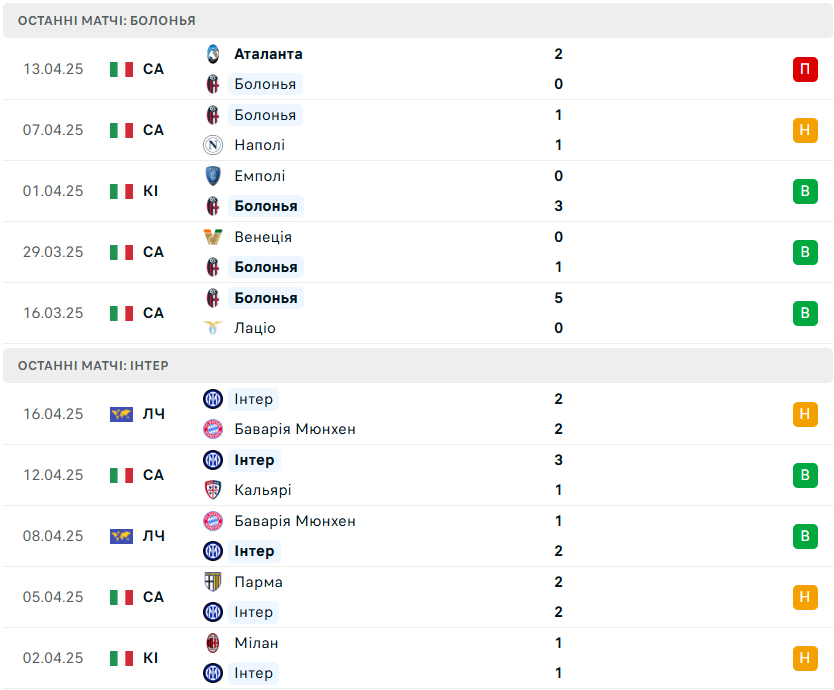The image size is (834, 690).
Task: Click green В badge for Bologna–Lazio match
Action: pos(805,313)
